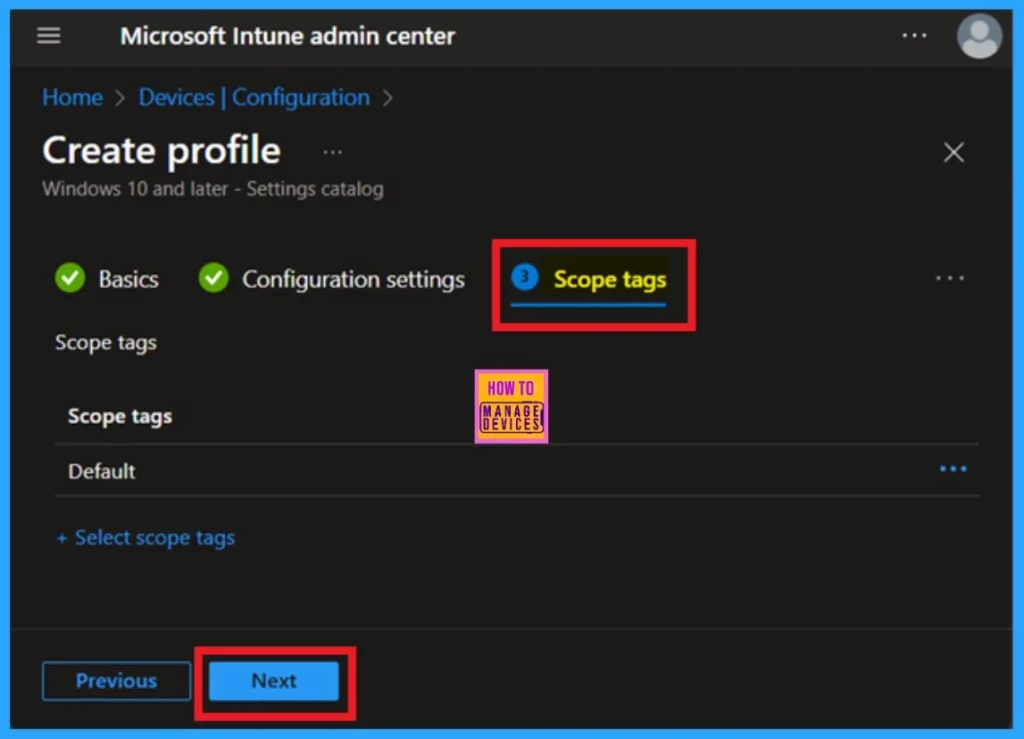This screenshot has width=1024, height=739.
Task: Open the hamburger navigation menu
Action: click(x=48, y=35)
